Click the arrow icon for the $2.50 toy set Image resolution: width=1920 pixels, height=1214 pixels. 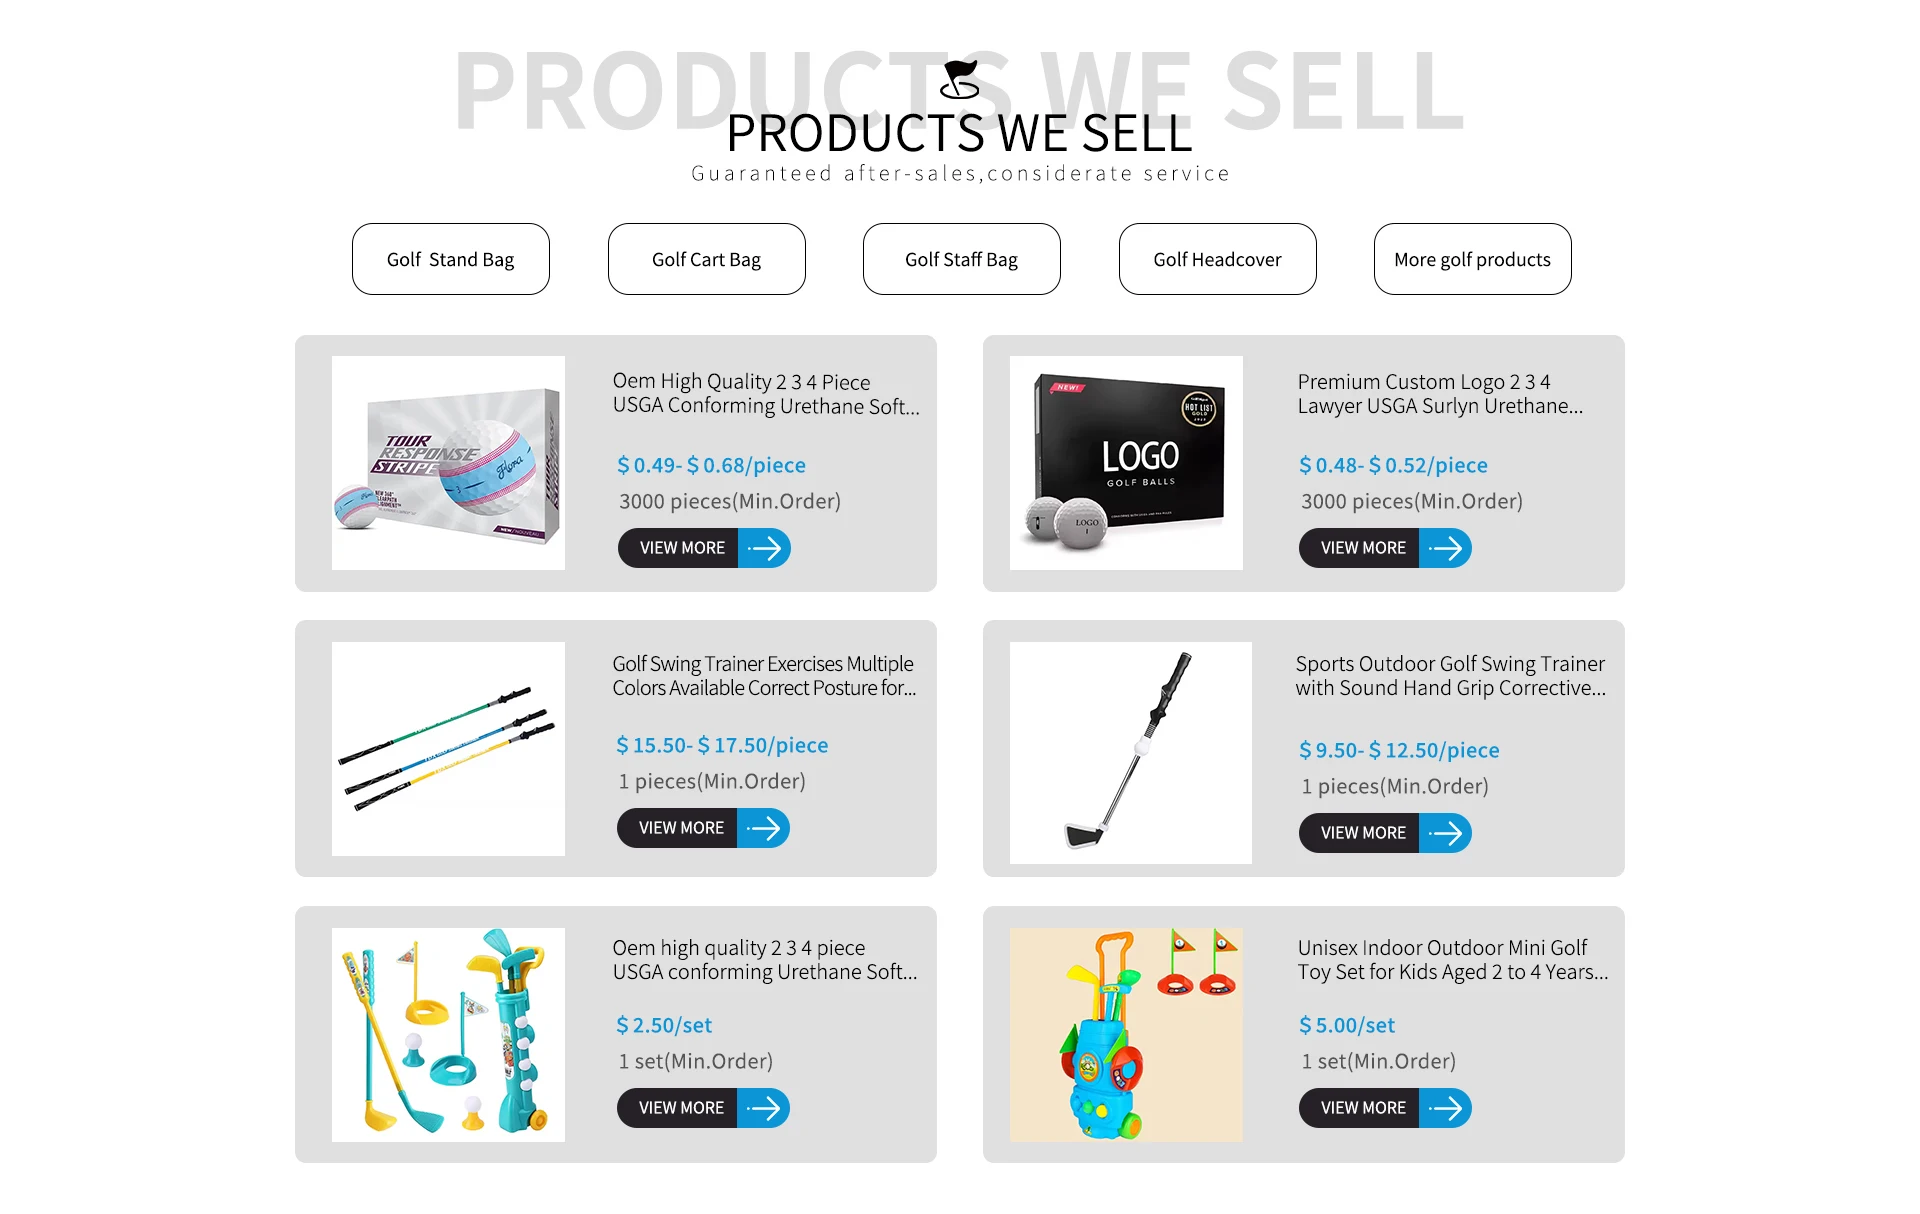pyautogui.click(x=764, y=1108)
